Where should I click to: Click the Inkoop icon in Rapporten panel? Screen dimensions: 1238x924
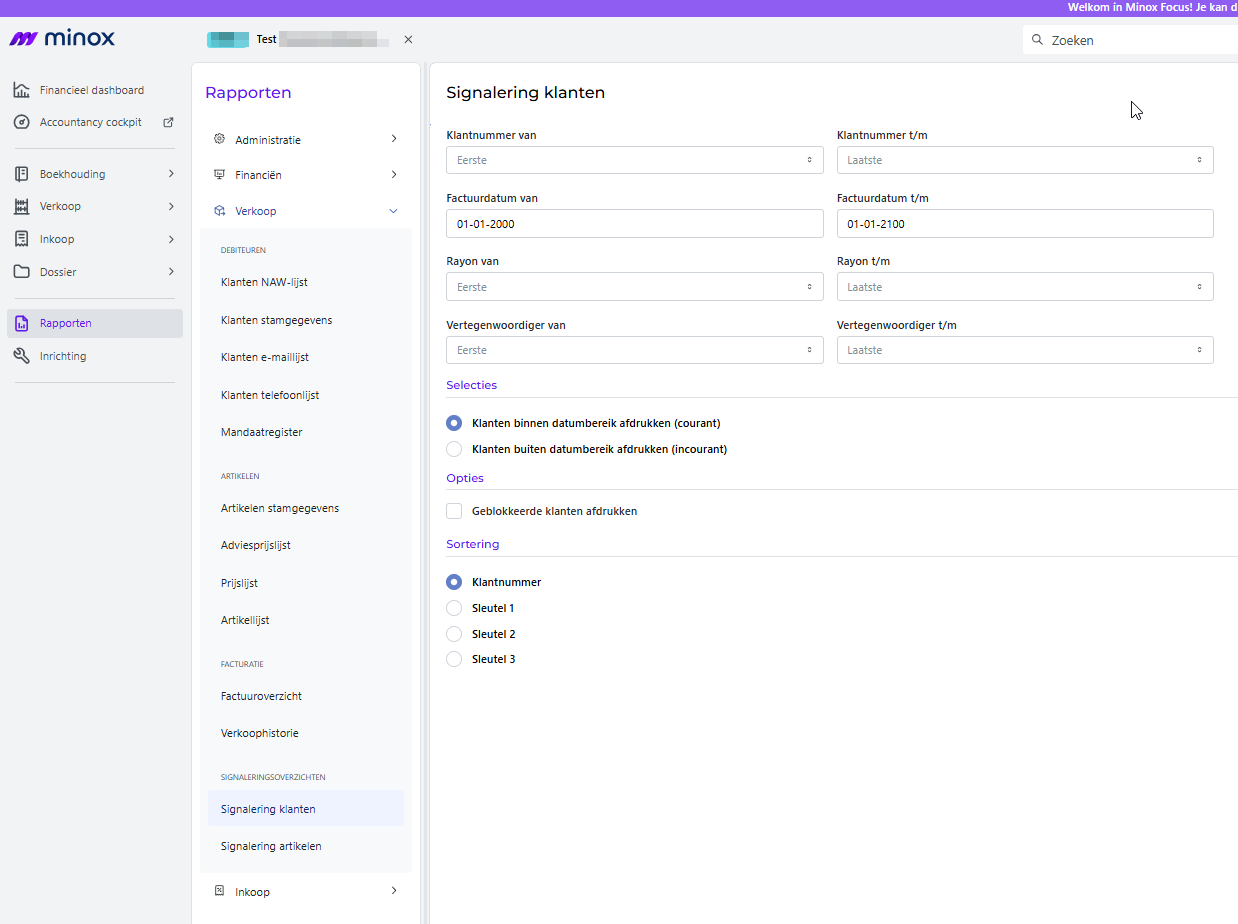219,891
